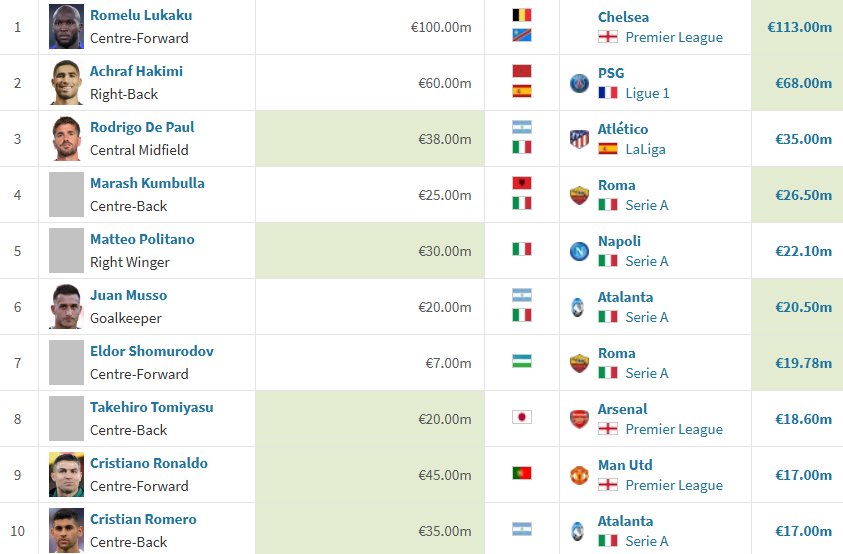Click the Man Utd club crest icon

coord(579,475)
